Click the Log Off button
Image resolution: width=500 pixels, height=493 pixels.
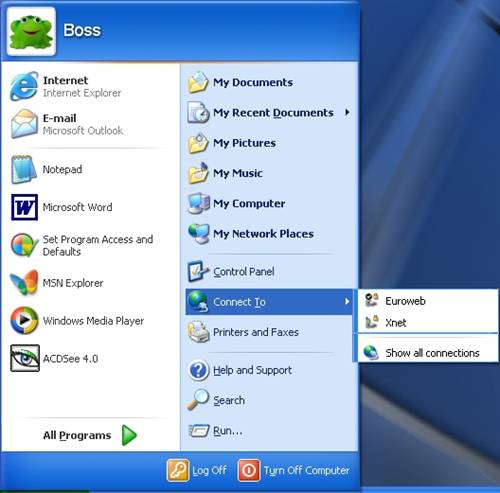pos(197,470)
